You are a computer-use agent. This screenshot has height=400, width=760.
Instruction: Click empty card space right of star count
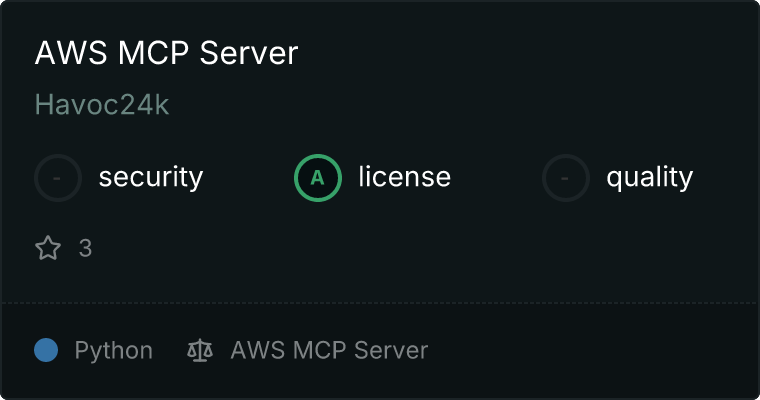pyautogui.click(x=400, y=248)
